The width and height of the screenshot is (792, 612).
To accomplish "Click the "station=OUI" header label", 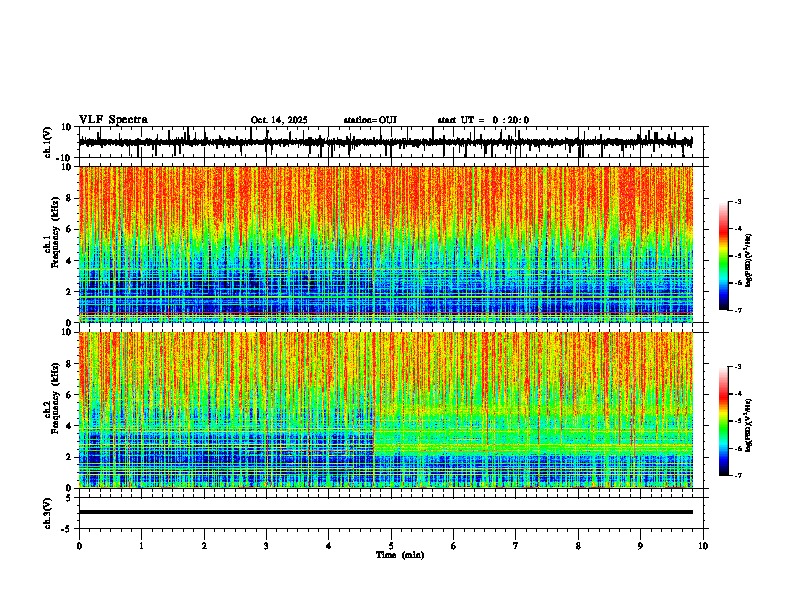I will (370, 120).
